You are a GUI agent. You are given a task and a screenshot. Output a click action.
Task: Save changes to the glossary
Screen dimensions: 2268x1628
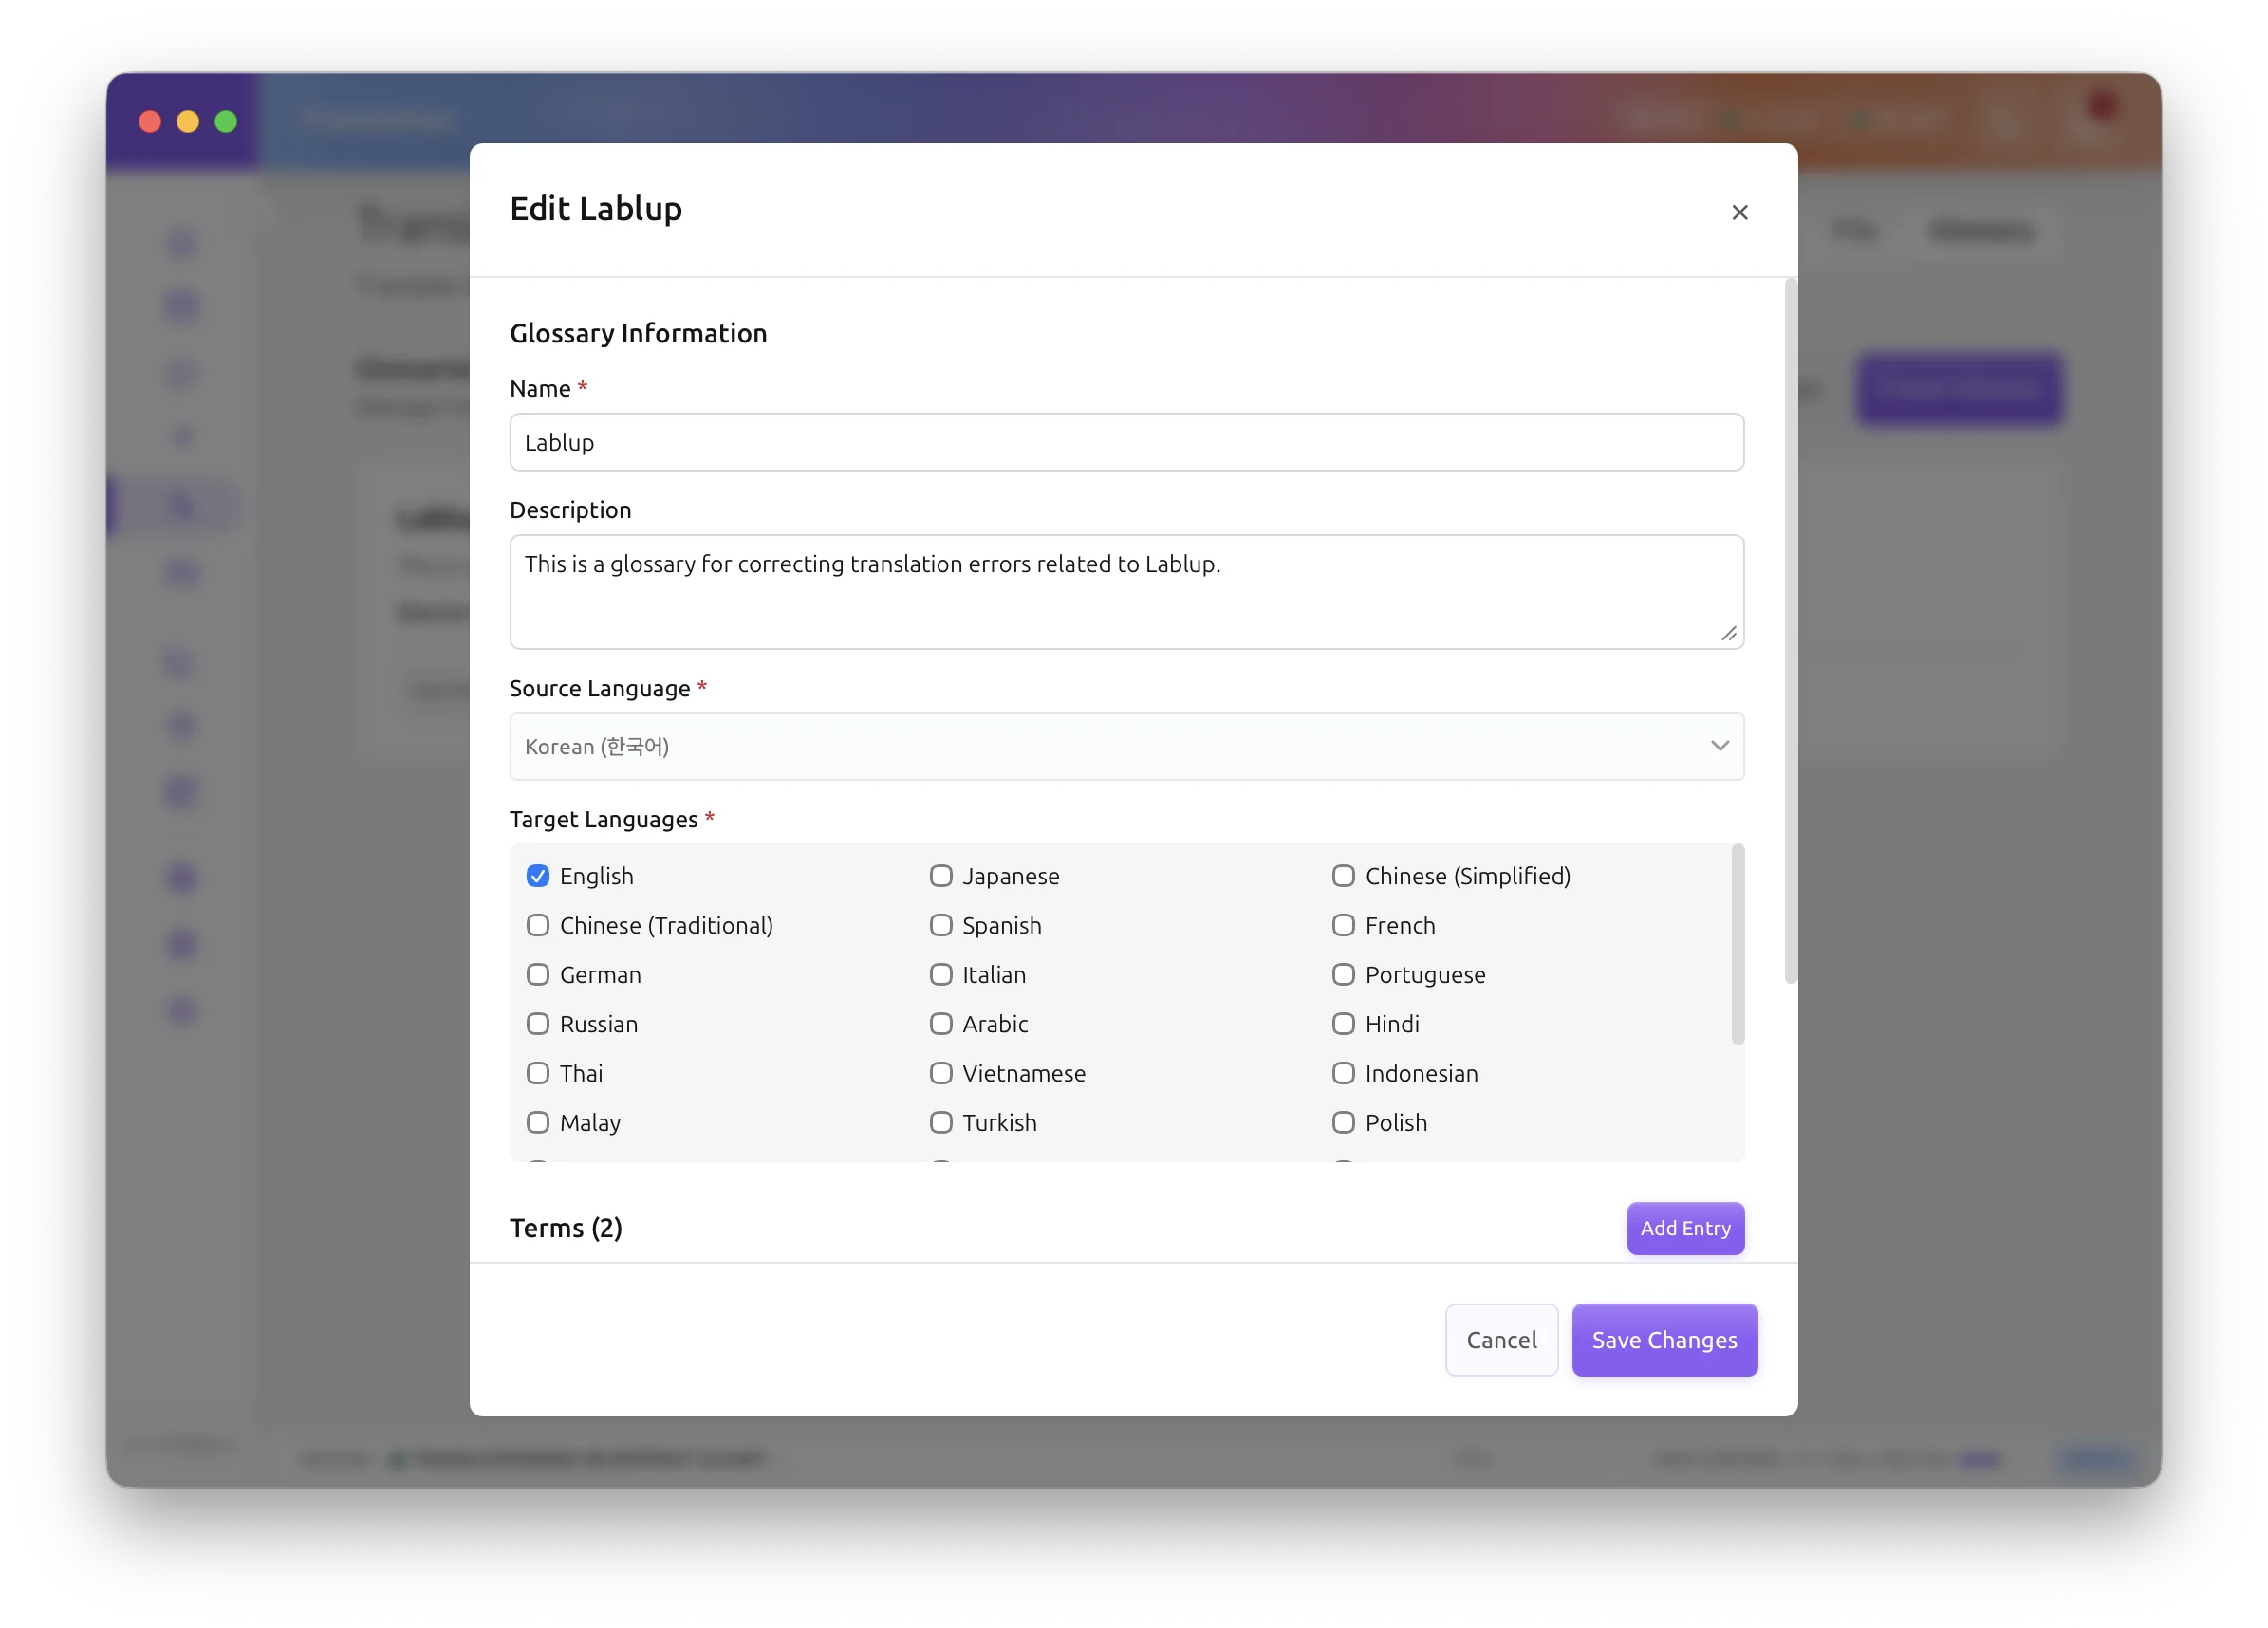[x=1664, y=1339]
